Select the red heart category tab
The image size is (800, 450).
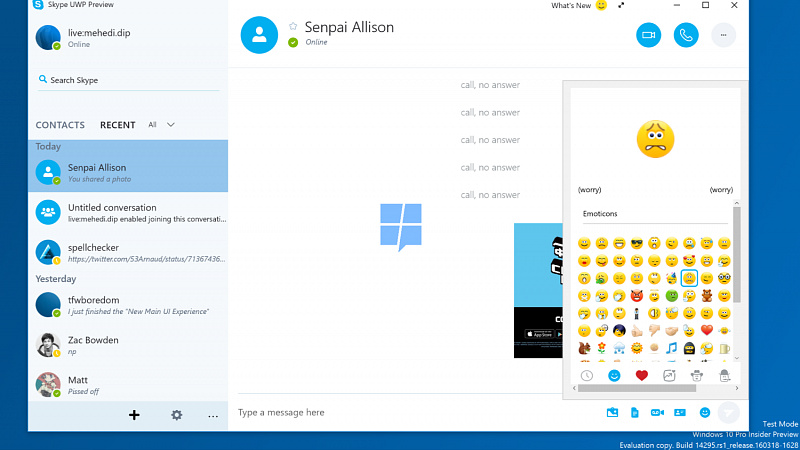point(642,376)
